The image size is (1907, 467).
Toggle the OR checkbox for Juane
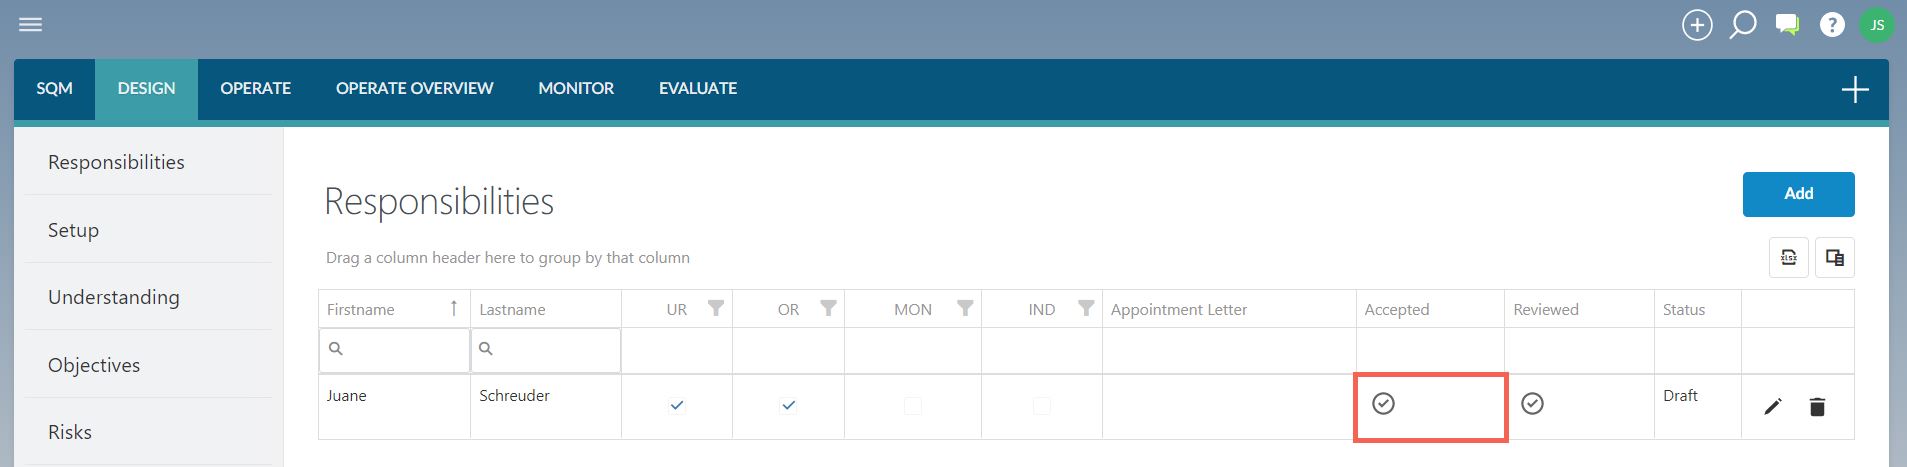pyautogui.click(x=788, y=405)
